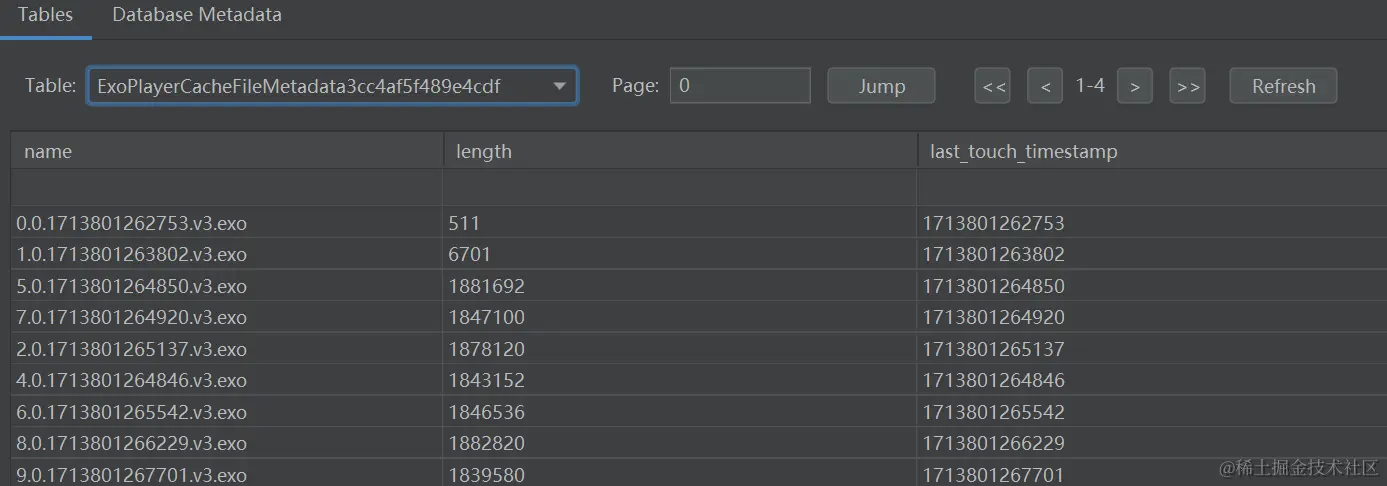Click timestamp cell 1713801264850
The image size is (1387, 486).
(1152, 286)
